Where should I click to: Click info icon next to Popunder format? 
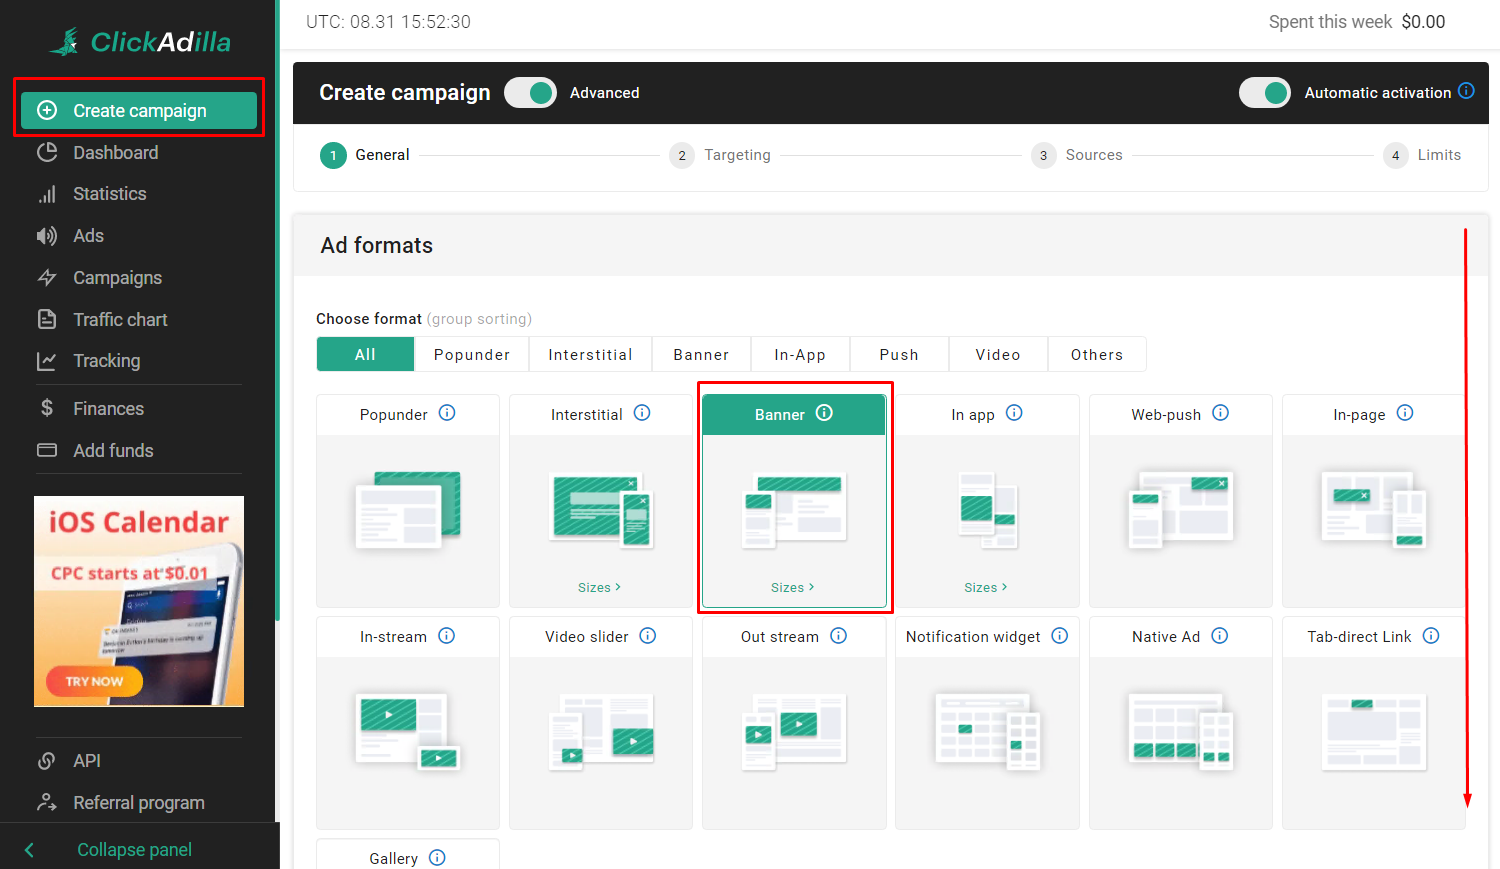click(447, 413)
